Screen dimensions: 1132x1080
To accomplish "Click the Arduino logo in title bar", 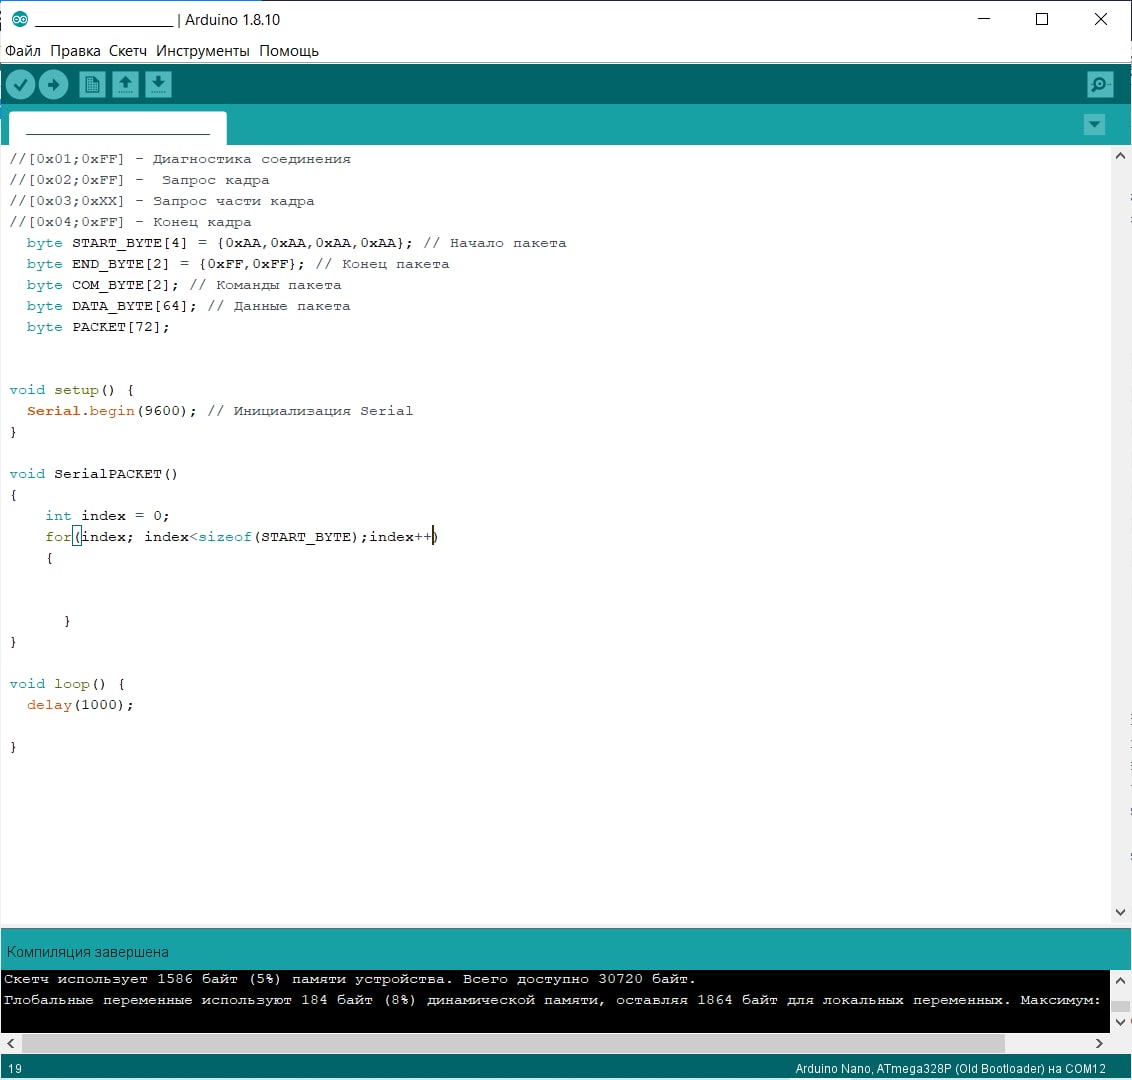I will [x=19, y=19].
